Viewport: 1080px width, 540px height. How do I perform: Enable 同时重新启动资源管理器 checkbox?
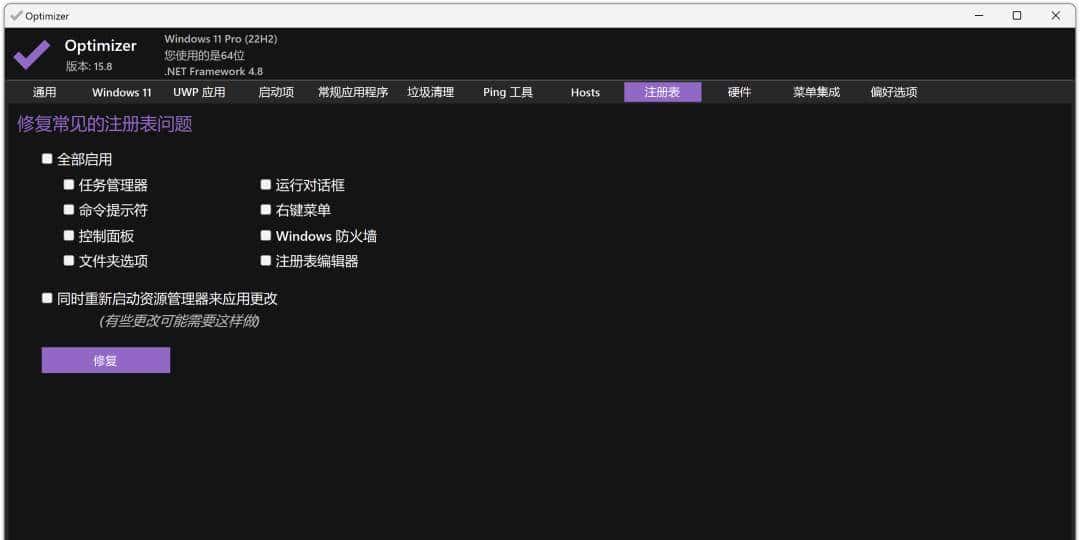[x=47, y=298]
